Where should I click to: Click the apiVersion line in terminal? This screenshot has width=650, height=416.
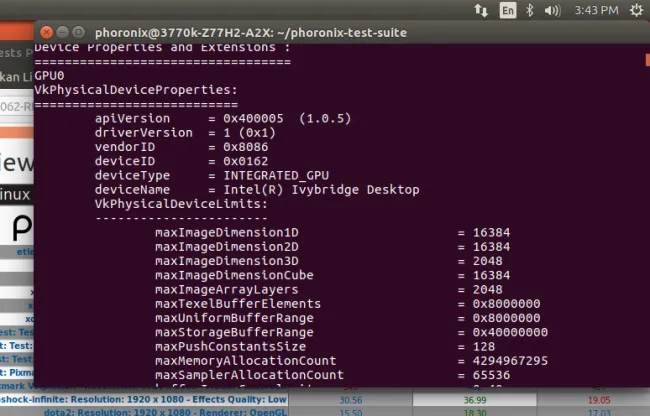[x=203, y=118]
